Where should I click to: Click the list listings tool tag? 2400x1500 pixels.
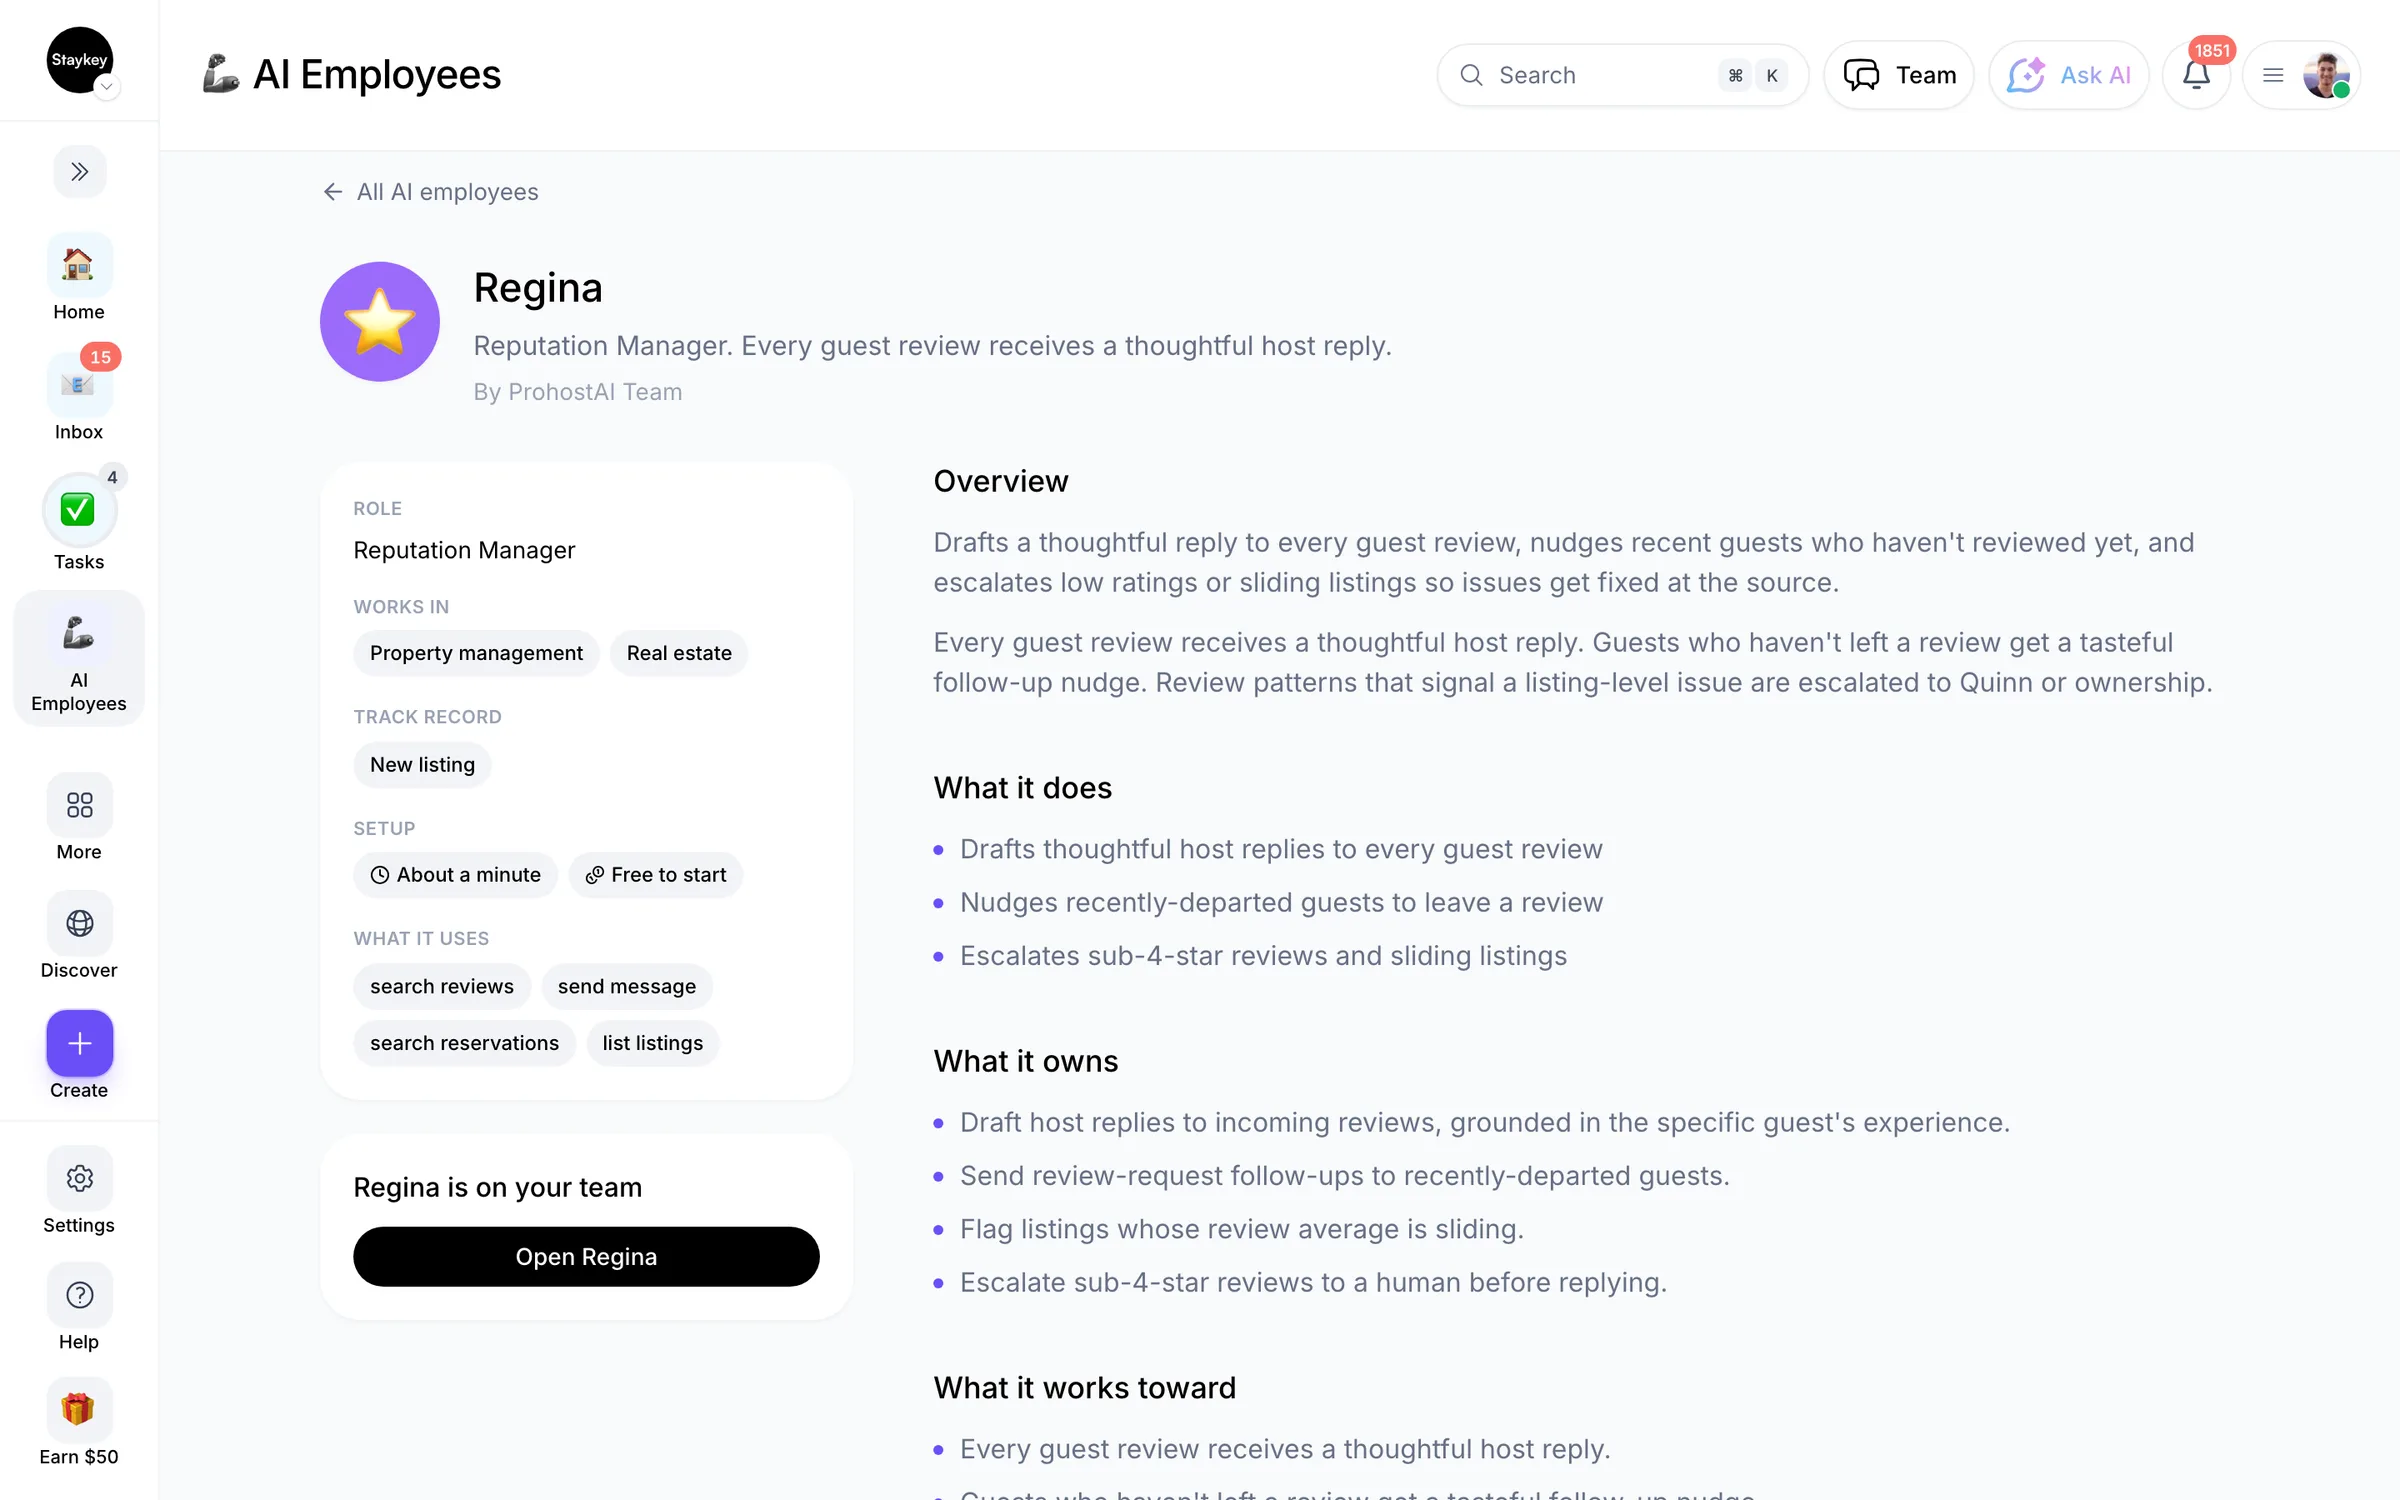tap(653, 1043)
